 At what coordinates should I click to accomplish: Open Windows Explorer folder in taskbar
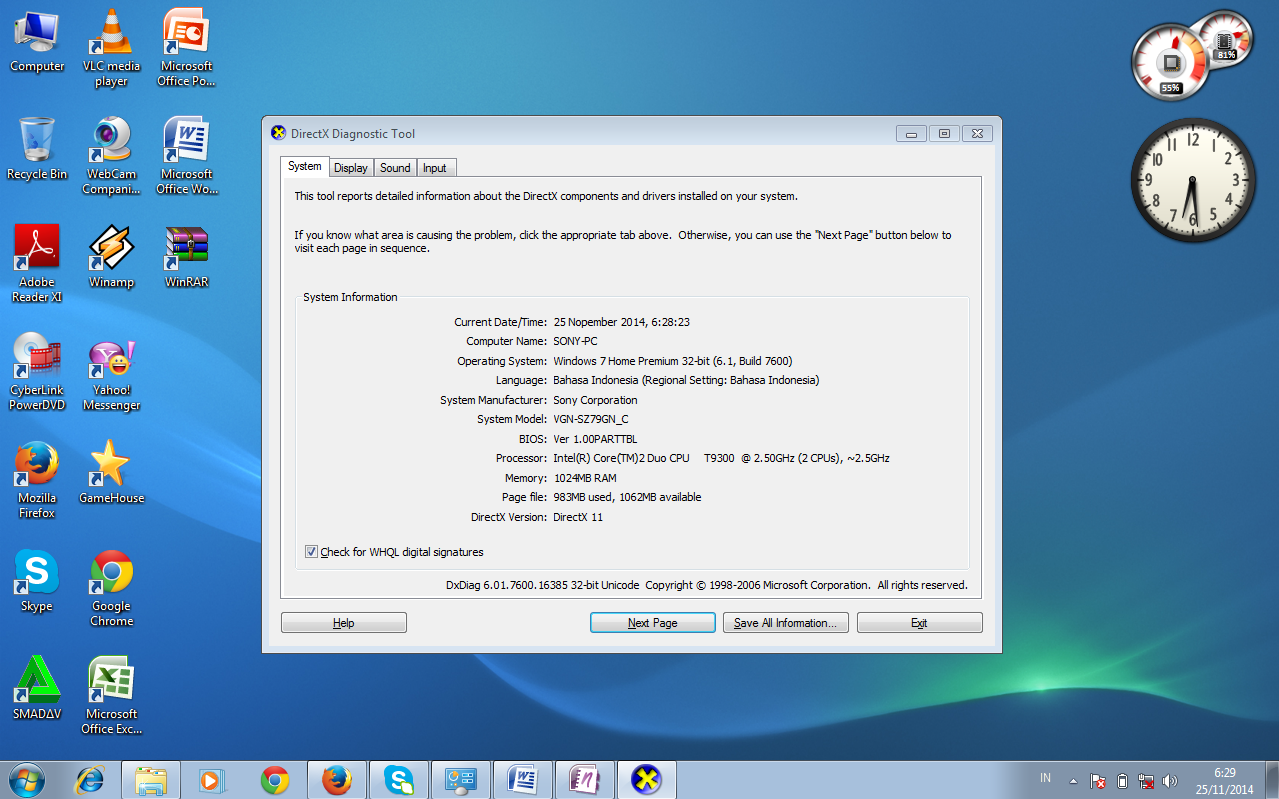tap(151, 779)
